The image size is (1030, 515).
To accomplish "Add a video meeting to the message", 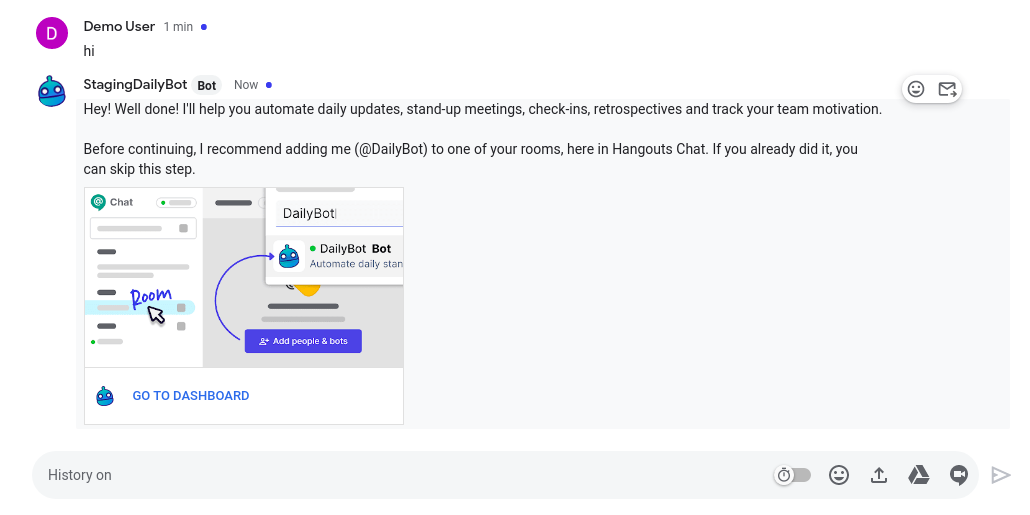I will pos(959,475).
